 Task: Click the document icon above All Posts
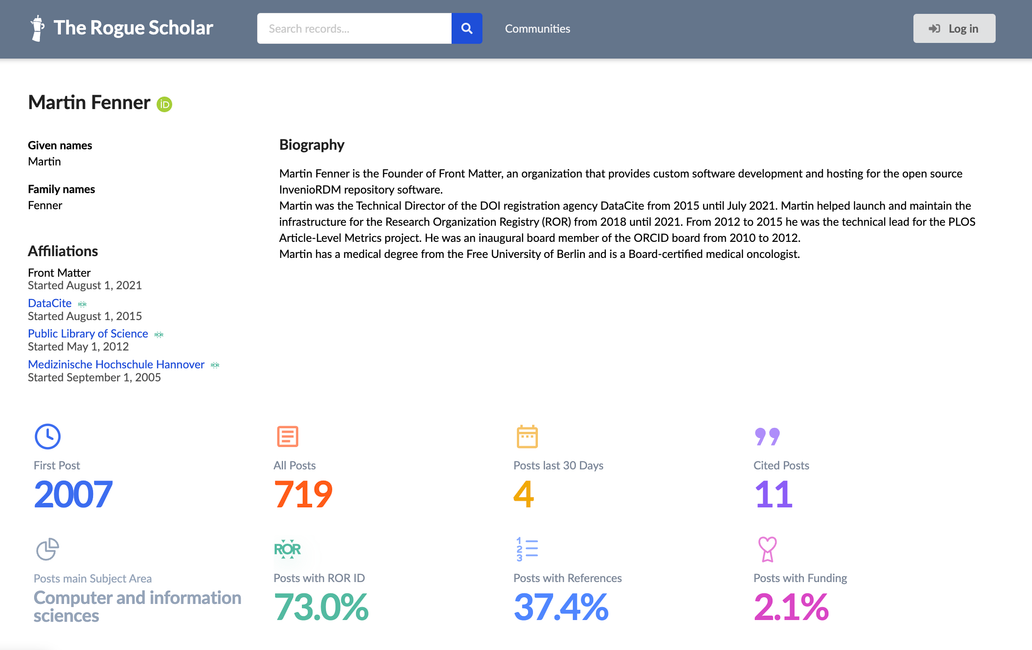coord(288,436)
